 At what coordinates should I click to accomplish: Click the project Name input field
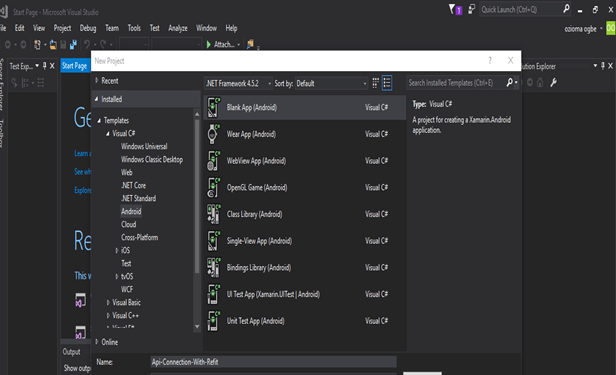(x=273, y=362)
